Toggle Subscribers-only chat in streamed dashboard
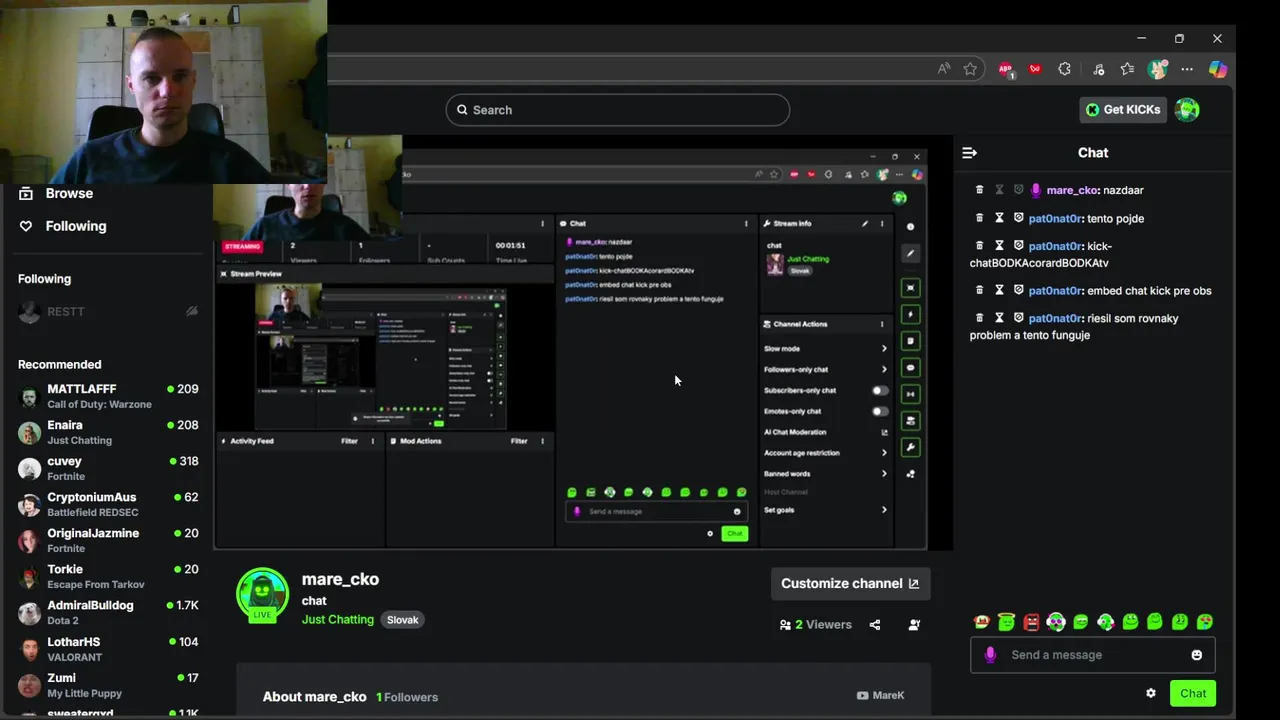Screen dimensions: 1280x720 pos(879,390)
